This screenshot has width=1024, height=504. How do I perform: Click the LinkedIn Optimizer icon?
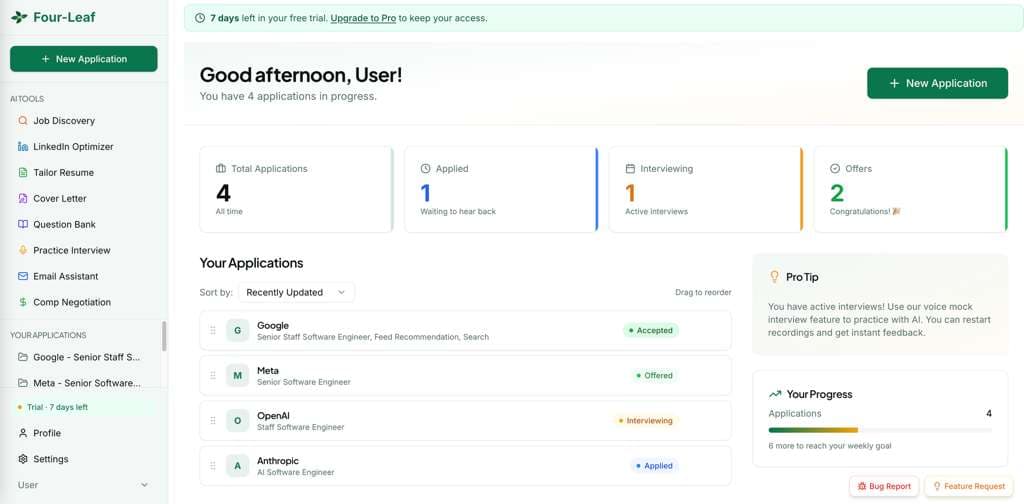23,147
